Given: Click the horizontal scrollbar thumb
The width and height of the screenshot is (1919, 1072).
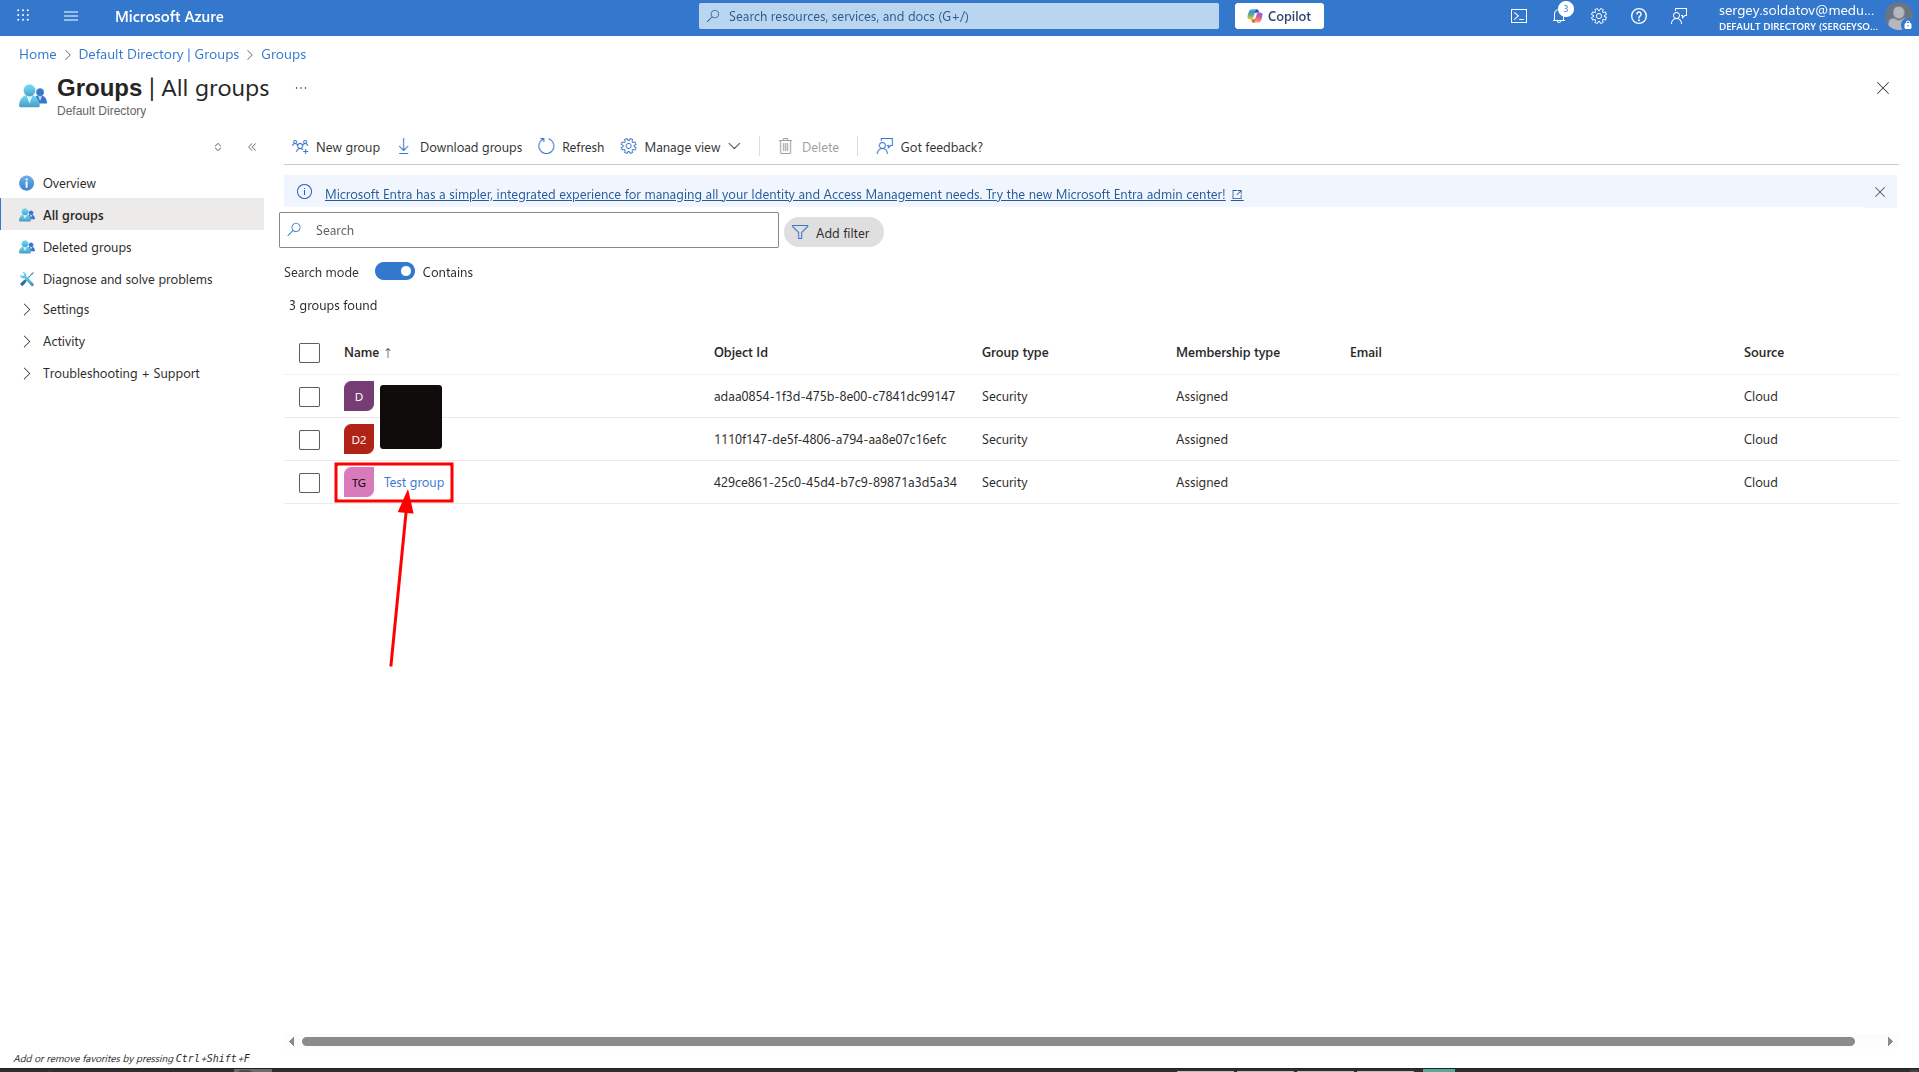Looking at the screenshot, I should tap(1078, 1041).
